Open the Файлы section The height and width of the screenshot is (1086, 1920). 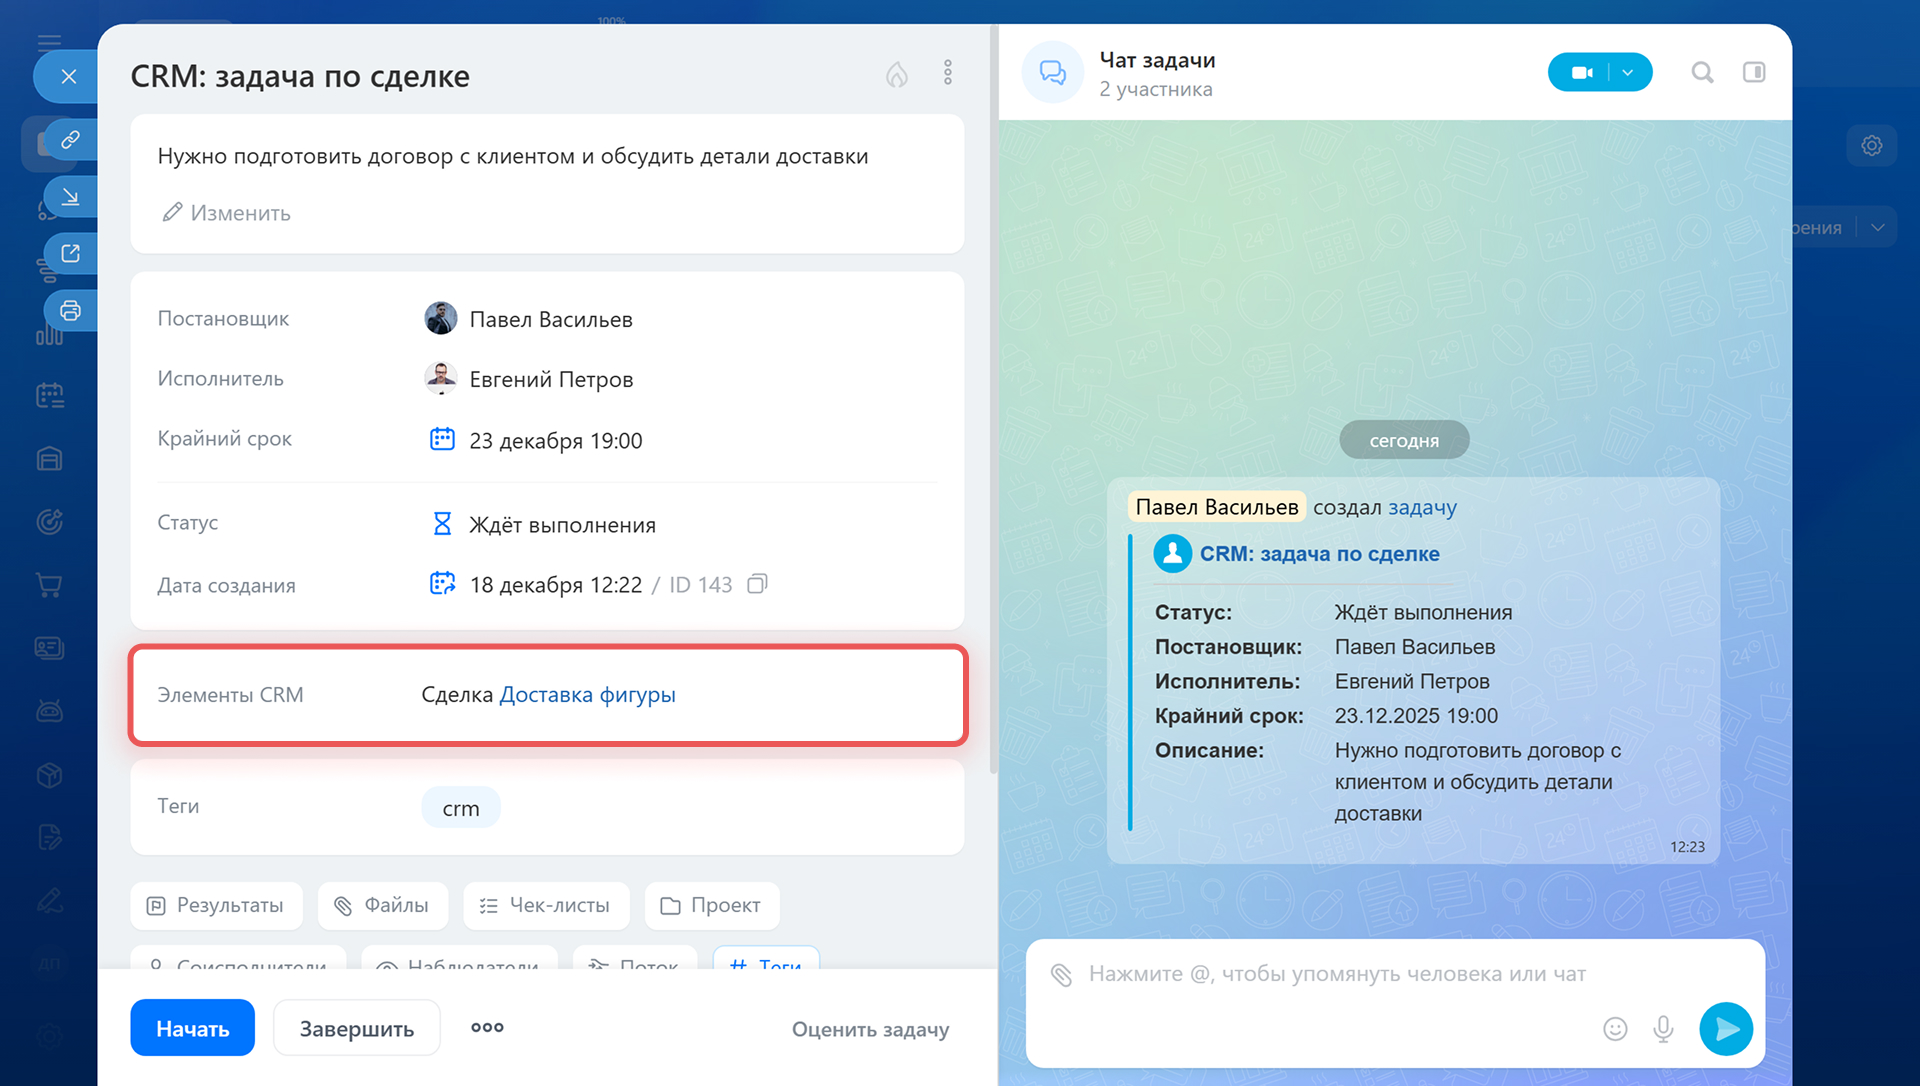pyautogui.click(x=382, y=905)
